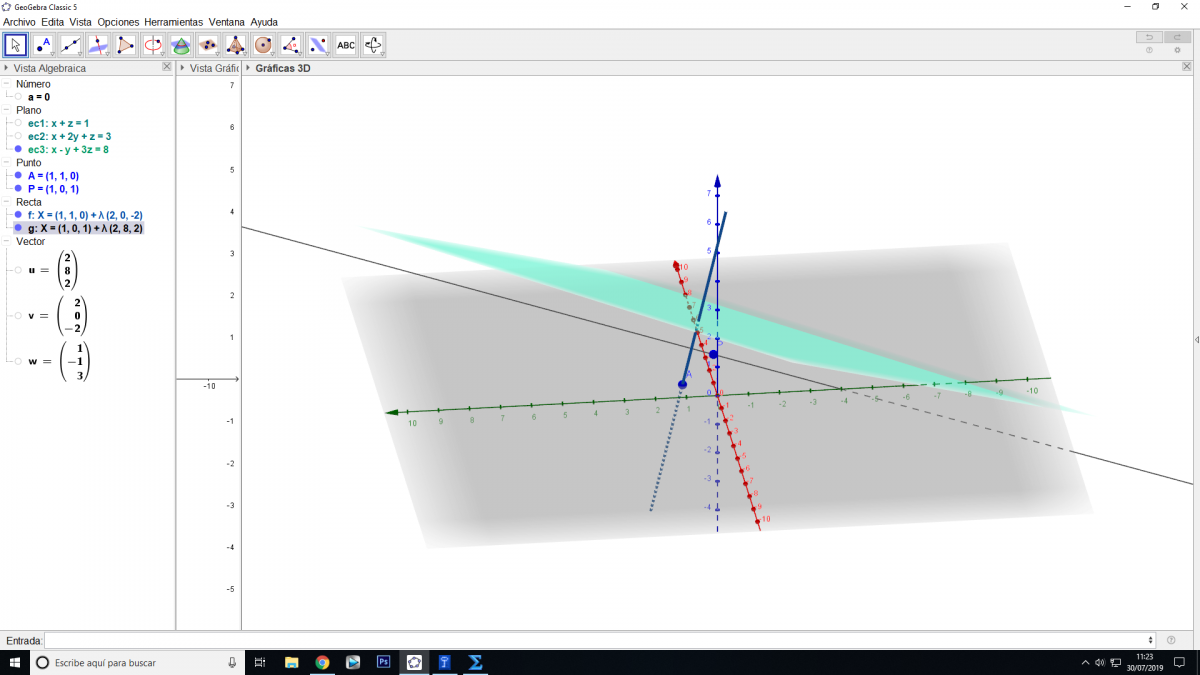Select the Polygon tool
The height and width of the screenshot is (675, 1200).
coord(125,45)
